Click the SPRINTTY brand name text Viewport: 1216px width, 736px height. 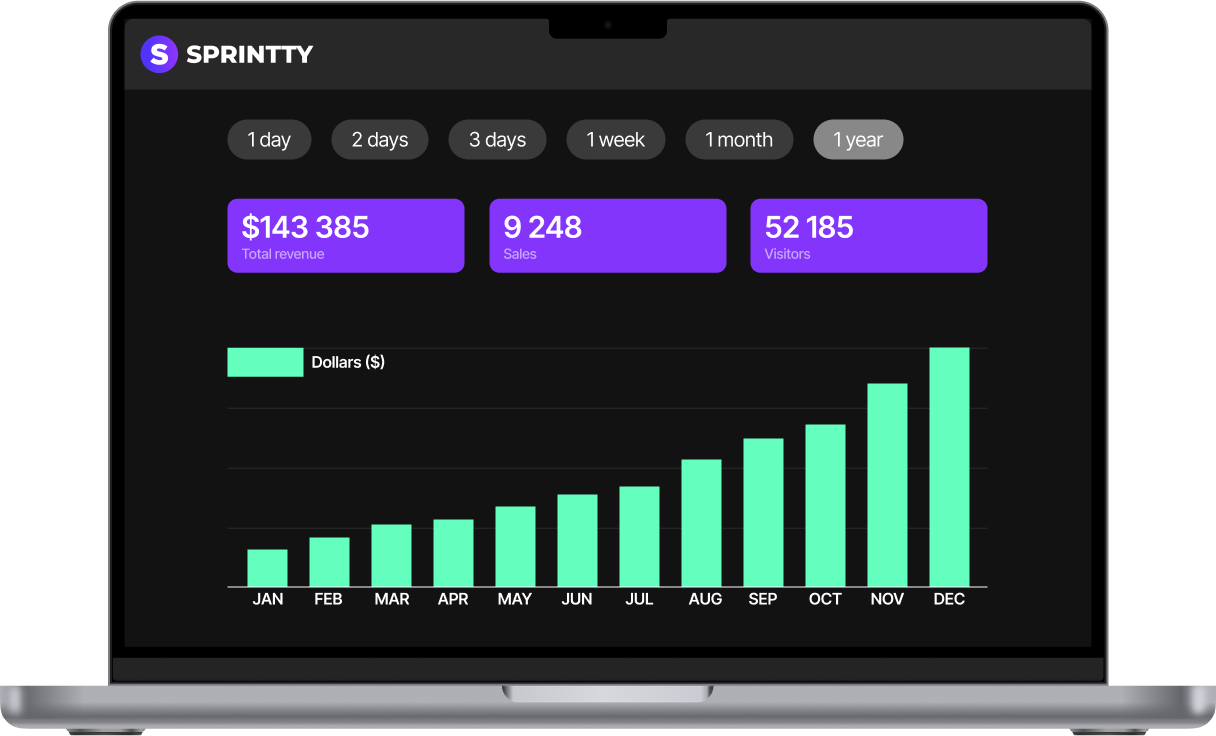click(250, 54)
